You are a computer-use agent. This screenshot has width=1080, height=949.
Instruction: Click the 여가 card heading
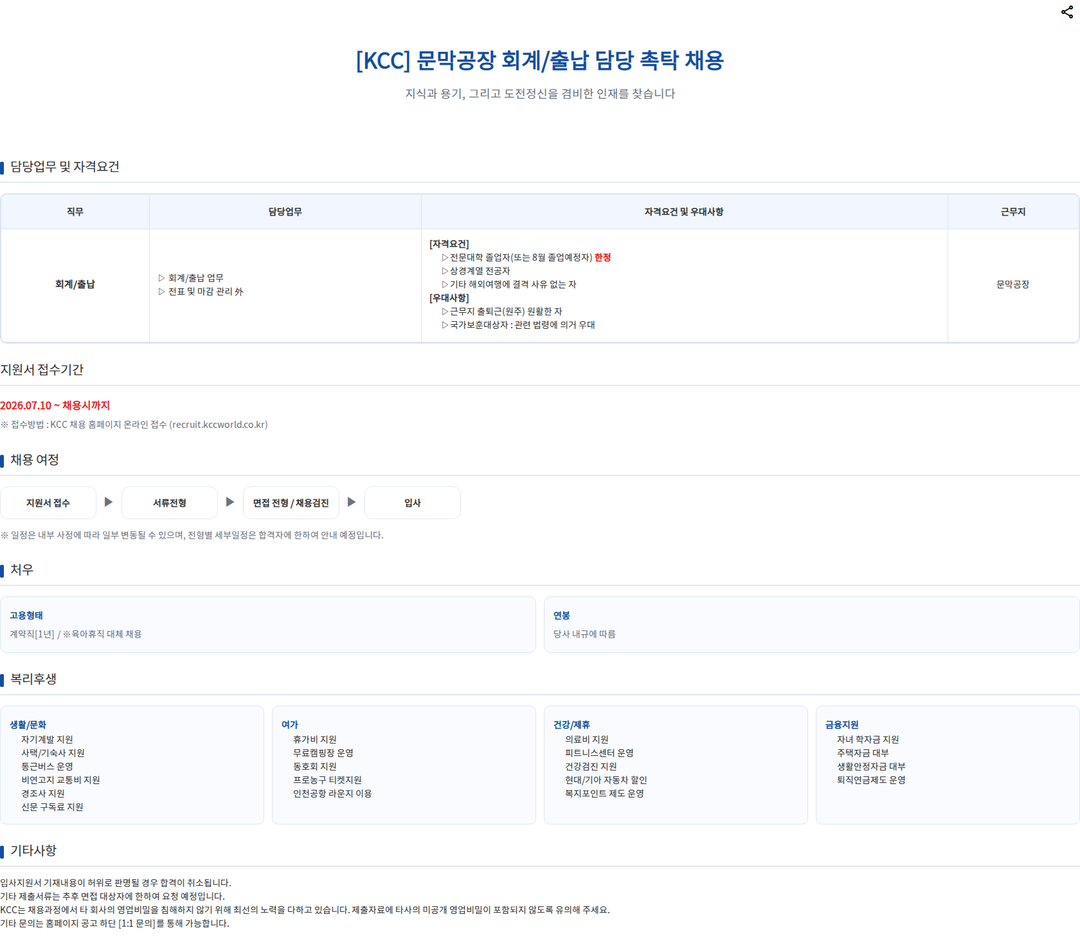[x=290, y=724]
